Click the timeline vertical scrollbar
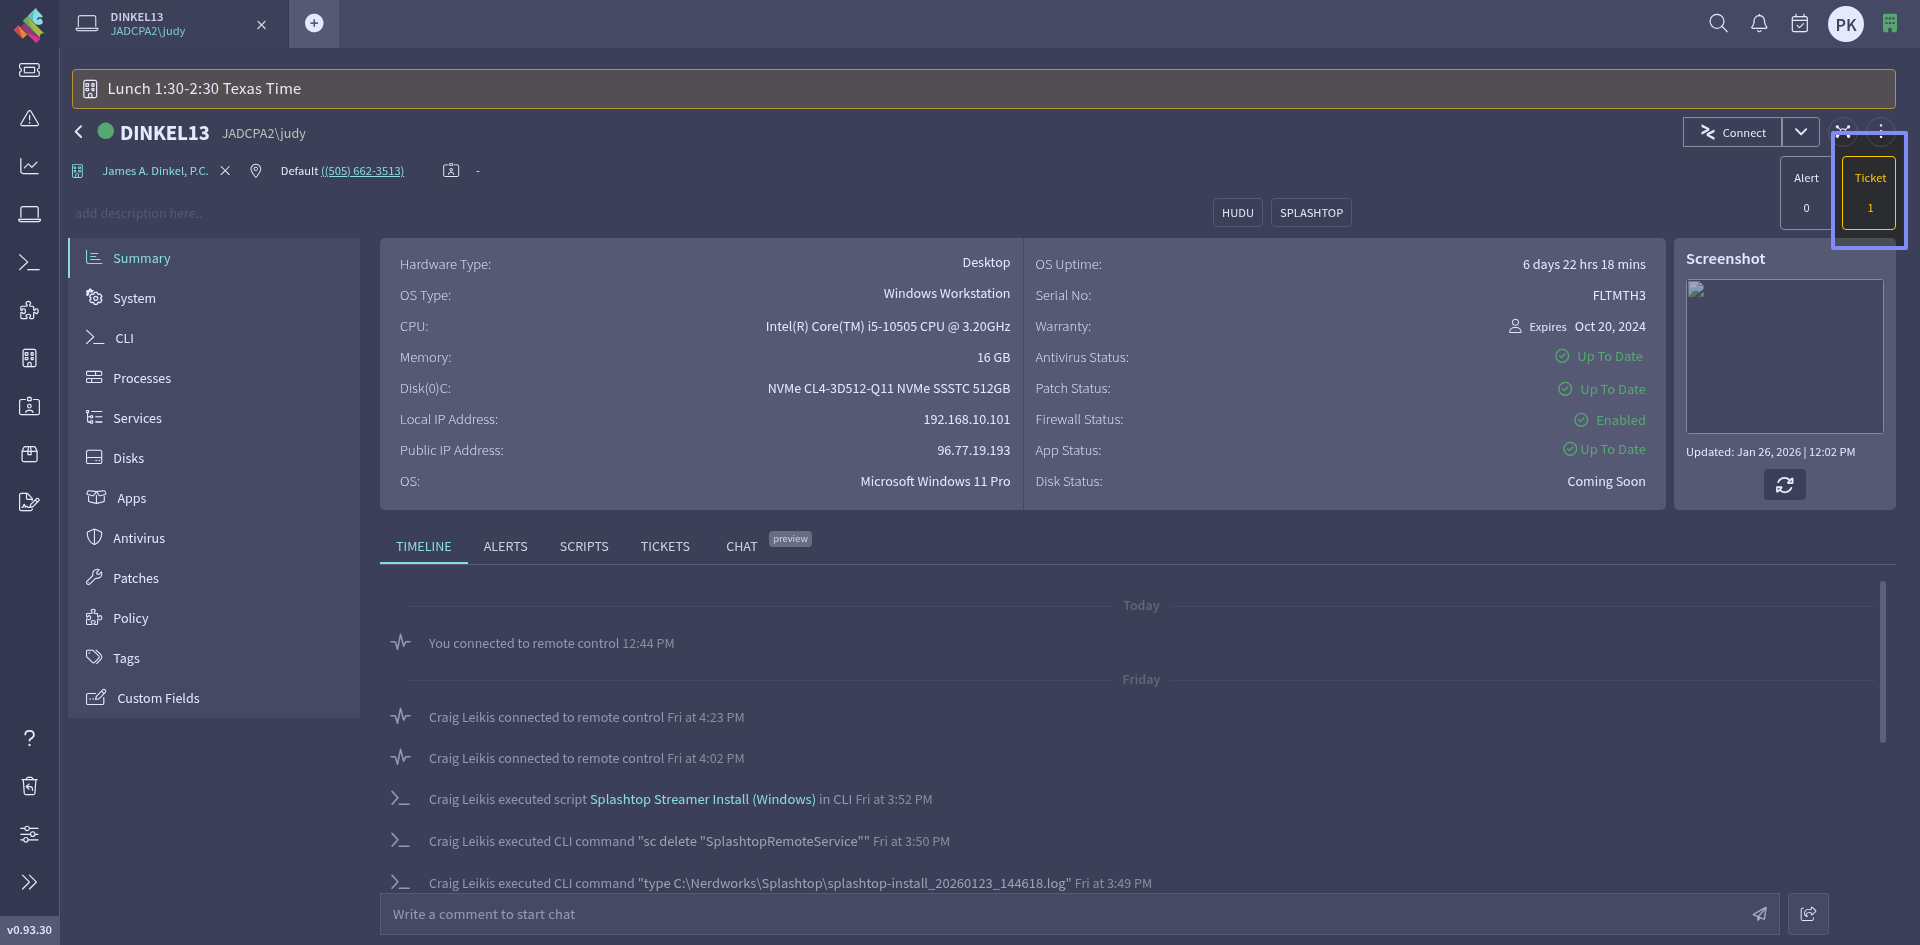The height and width of the screenshot is (945, 1920). 1882,662
